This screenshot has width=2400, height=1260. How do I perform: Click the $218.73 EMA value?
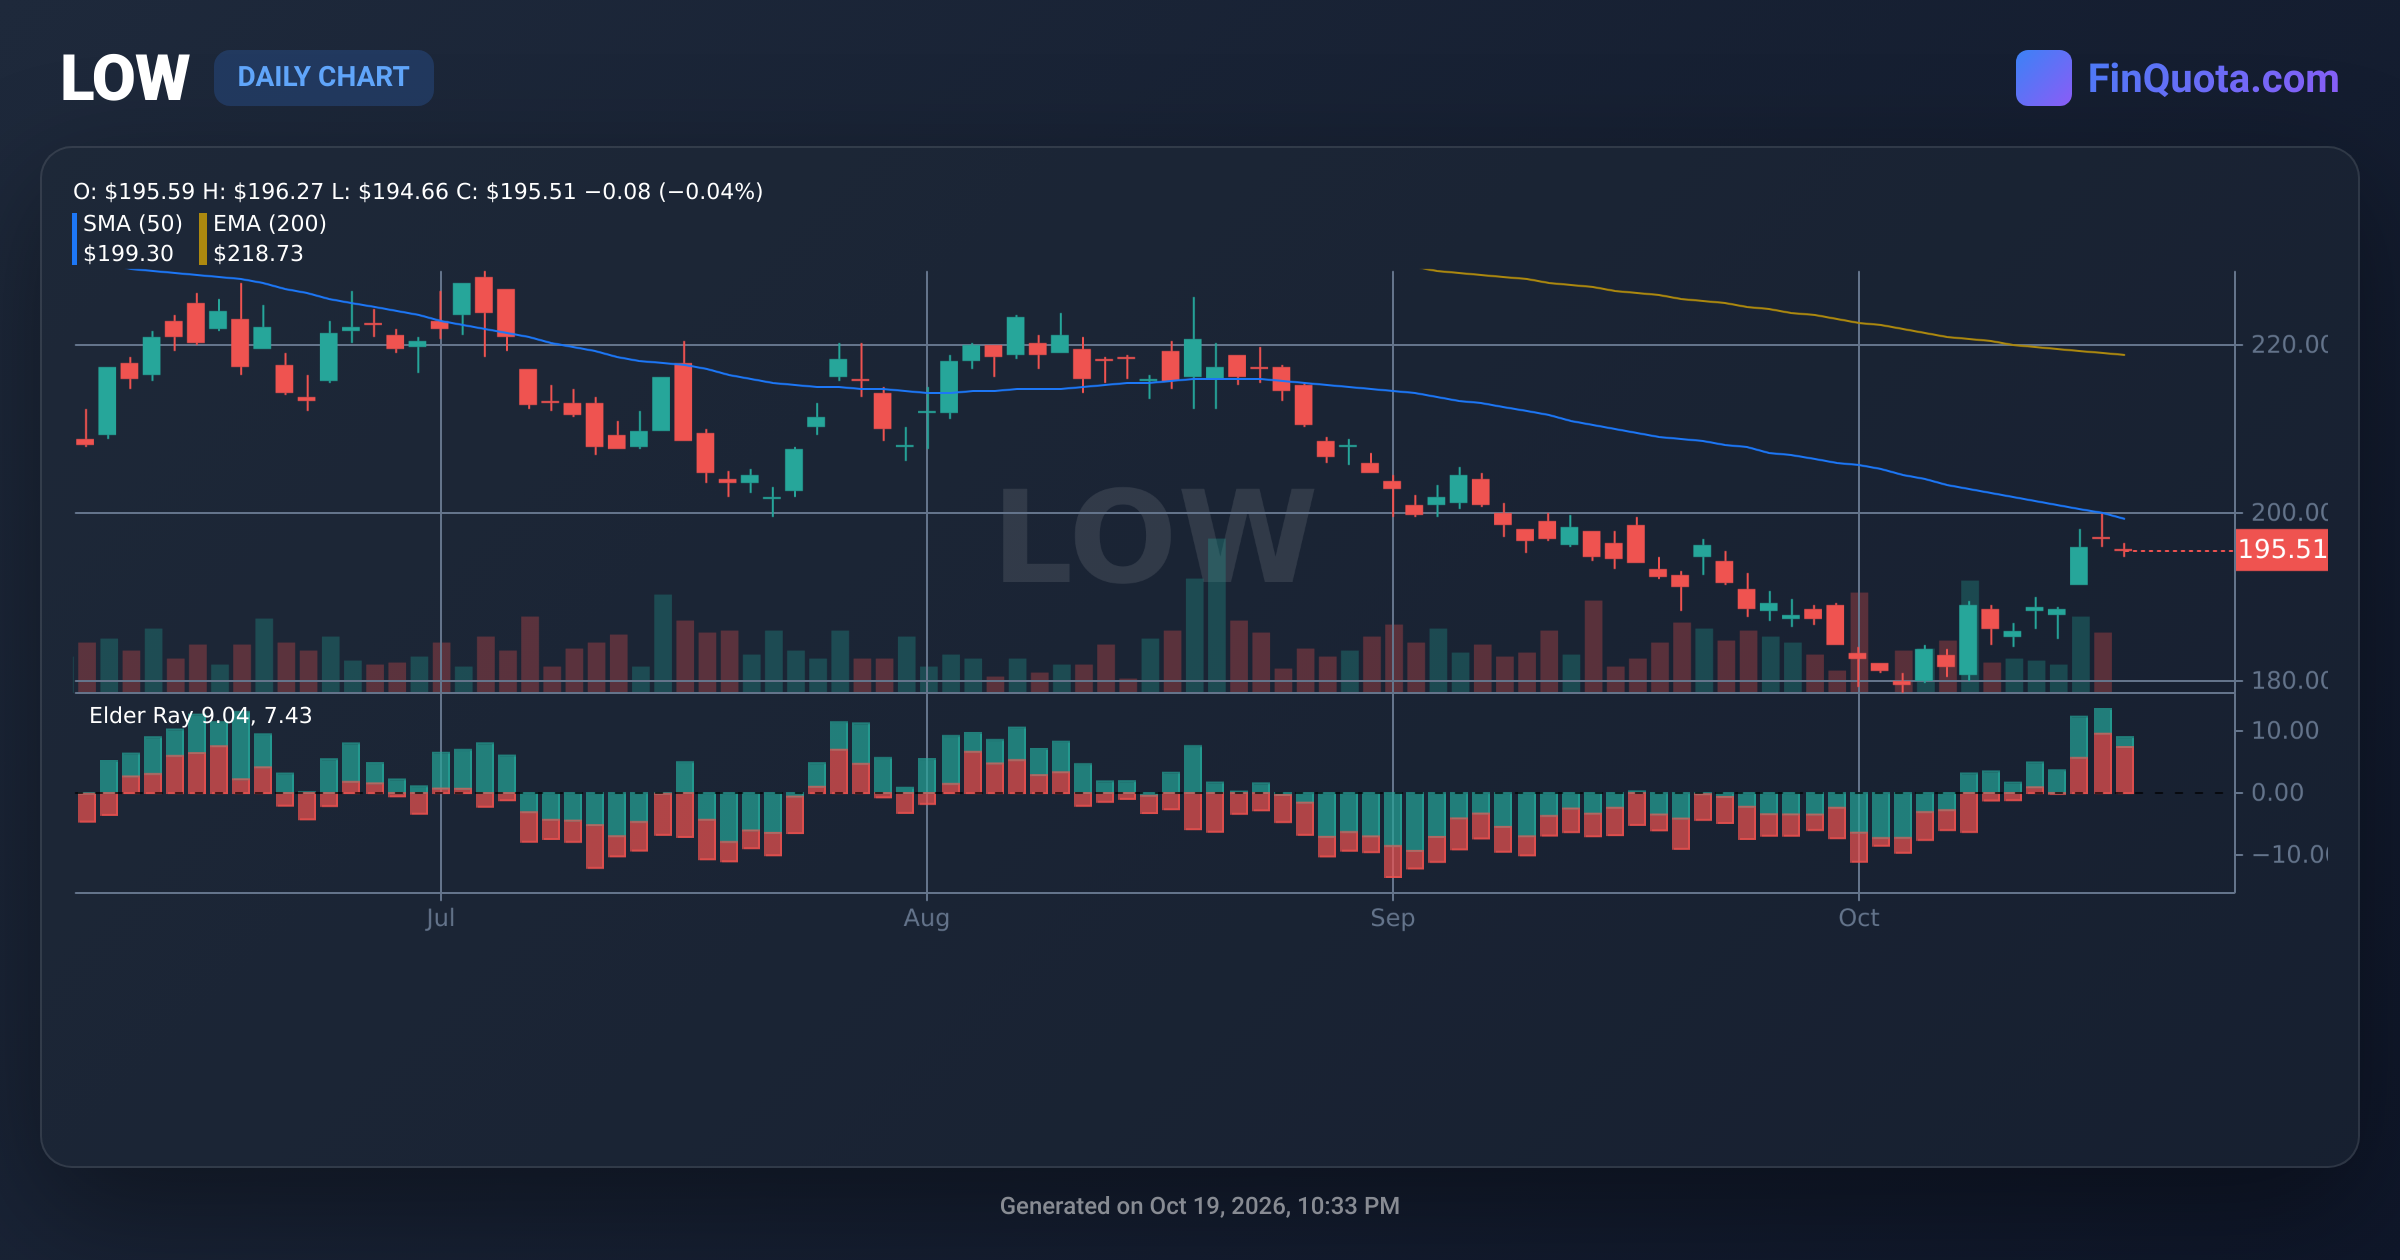(258, 253)
